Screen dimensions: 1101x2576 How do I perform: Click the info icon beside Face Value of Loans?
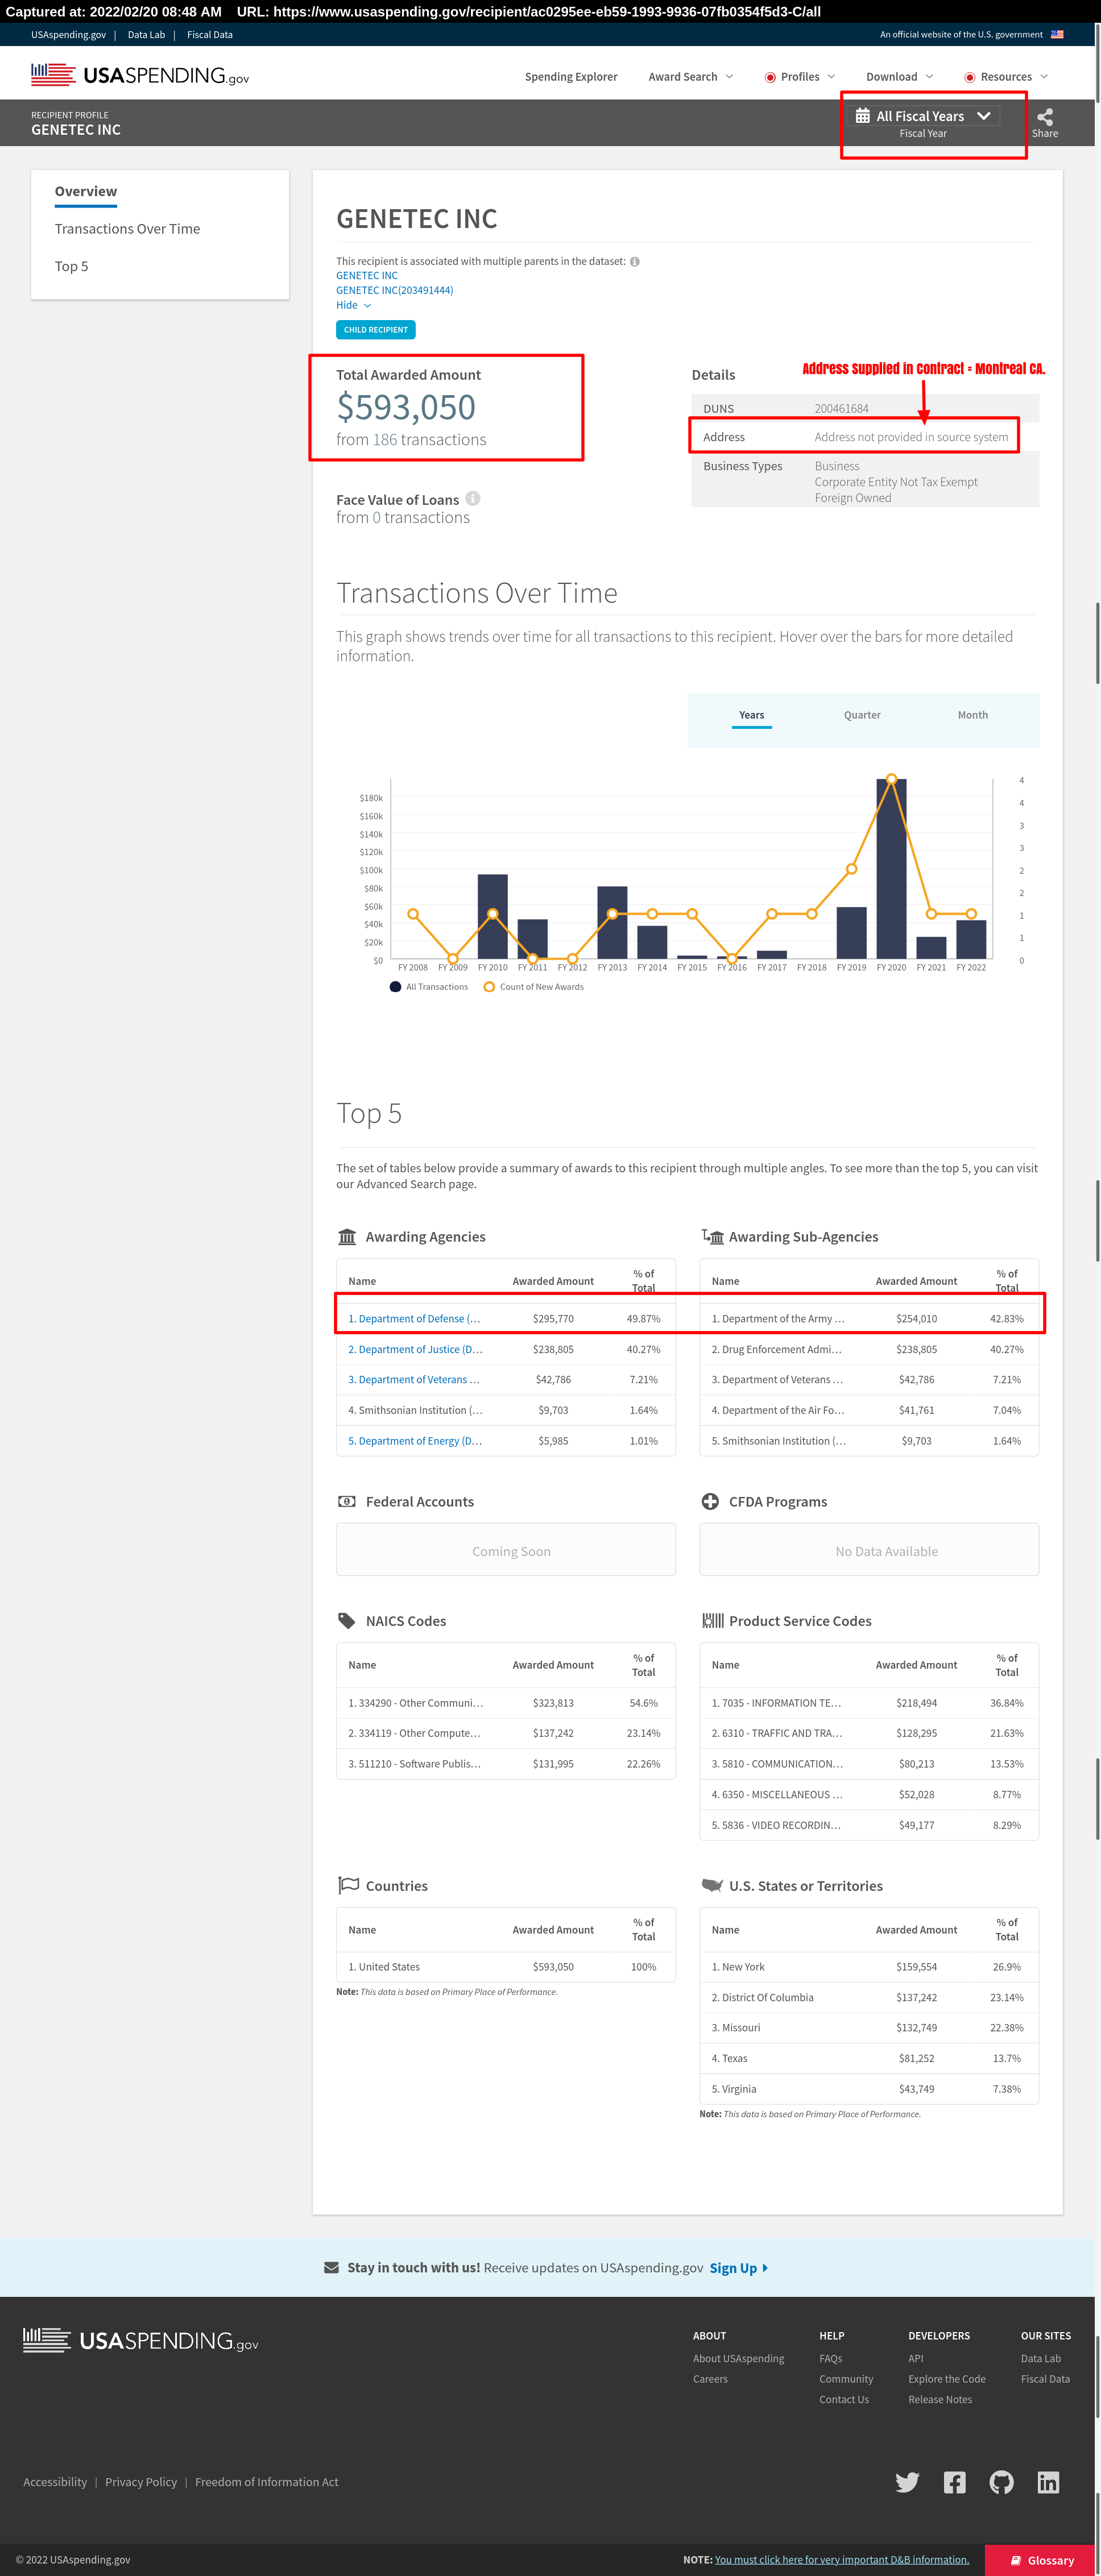coord(473,499)
